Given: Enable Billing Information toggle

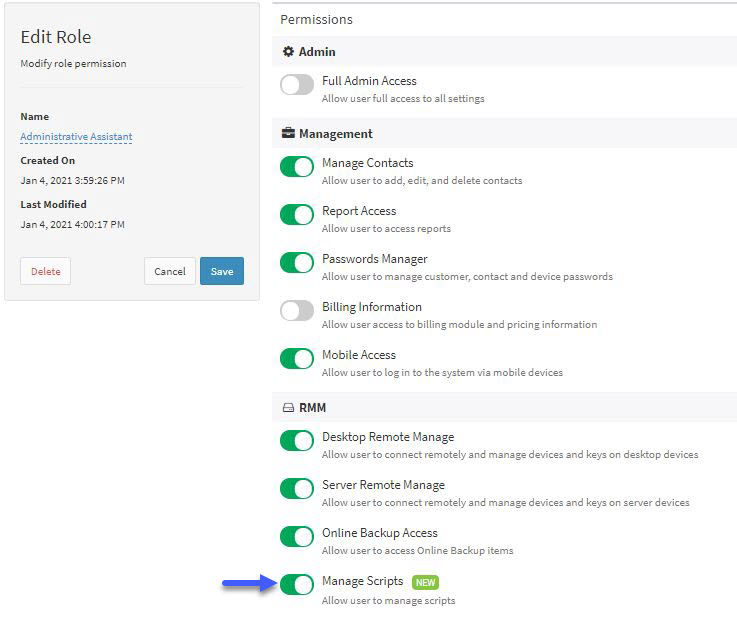Looking at the screenshot, I should tap(297, 310).
